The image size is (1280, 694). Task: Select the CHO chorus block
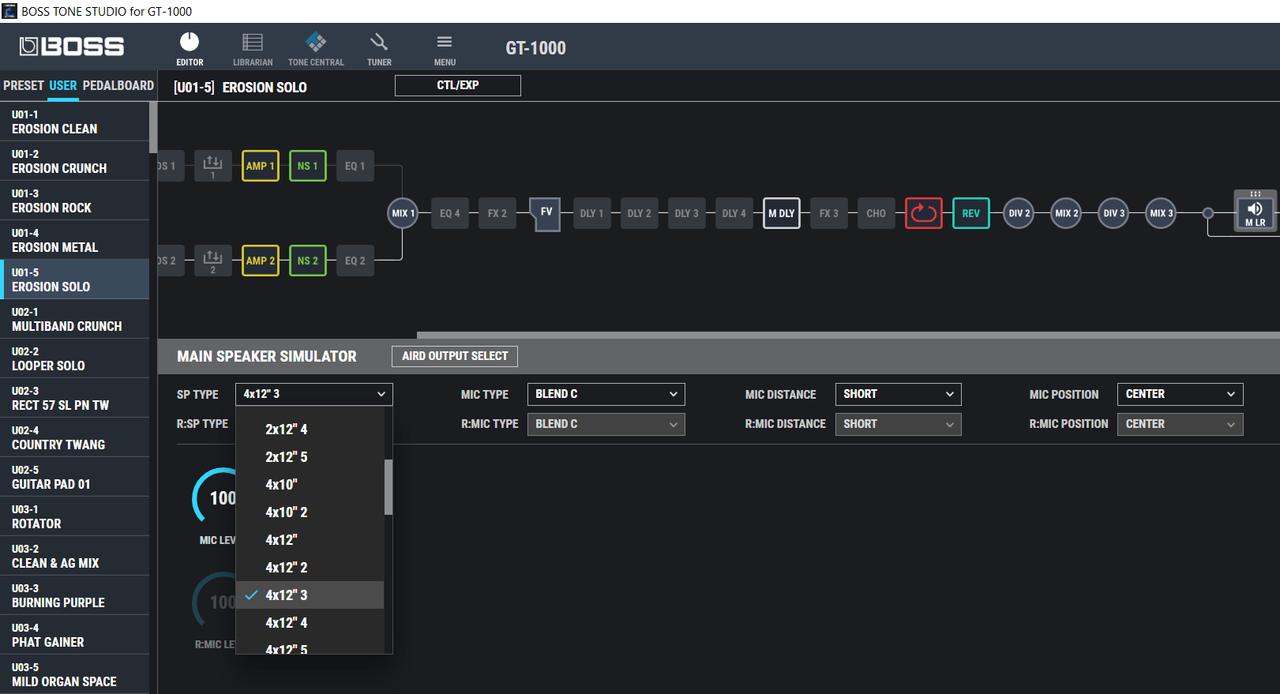(x=876, y=213)
